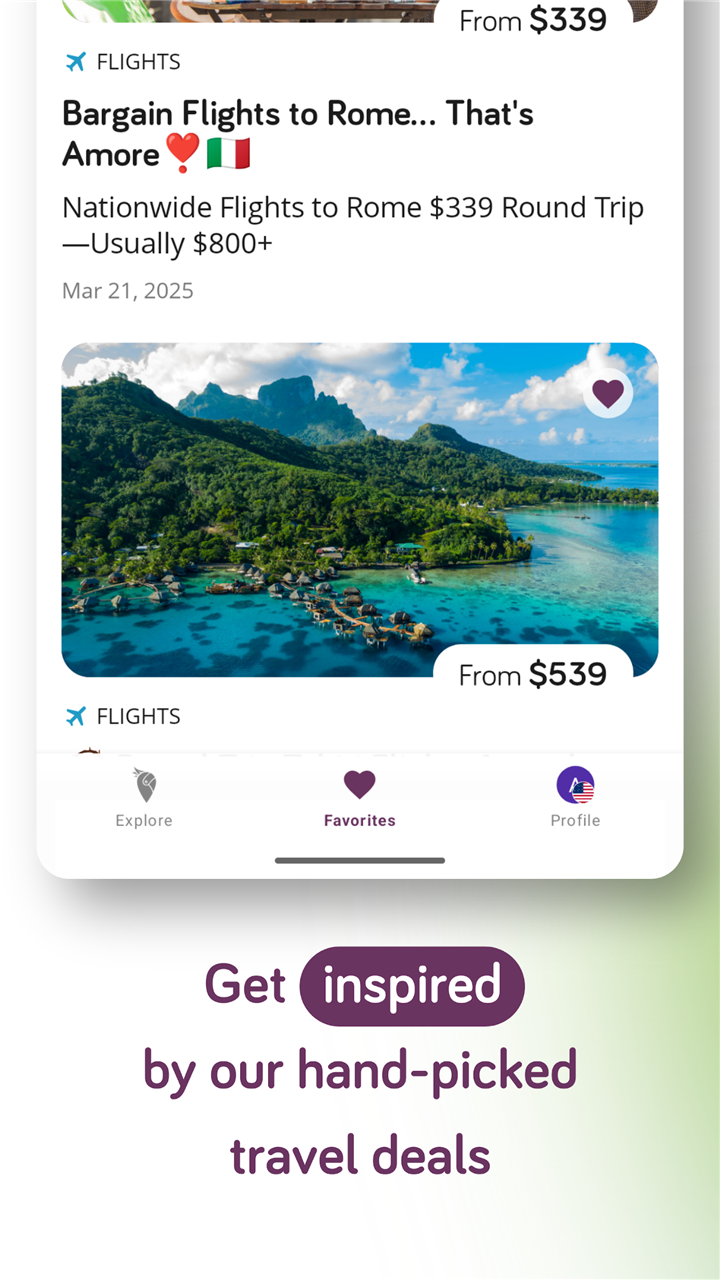Tap the heart favorite icon on island photo
Viewport: 720px width, 1280px height.
tap(608, 393)
